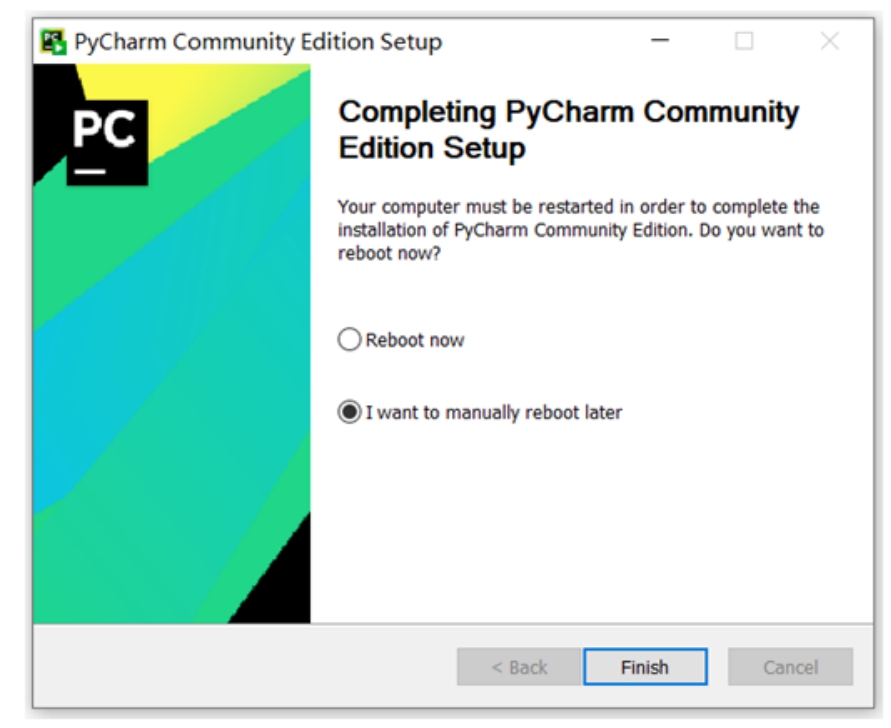Screen dimensions: 891x728
Task: Click the empty gray footer beside Back
Action: (x=244, y=667)
